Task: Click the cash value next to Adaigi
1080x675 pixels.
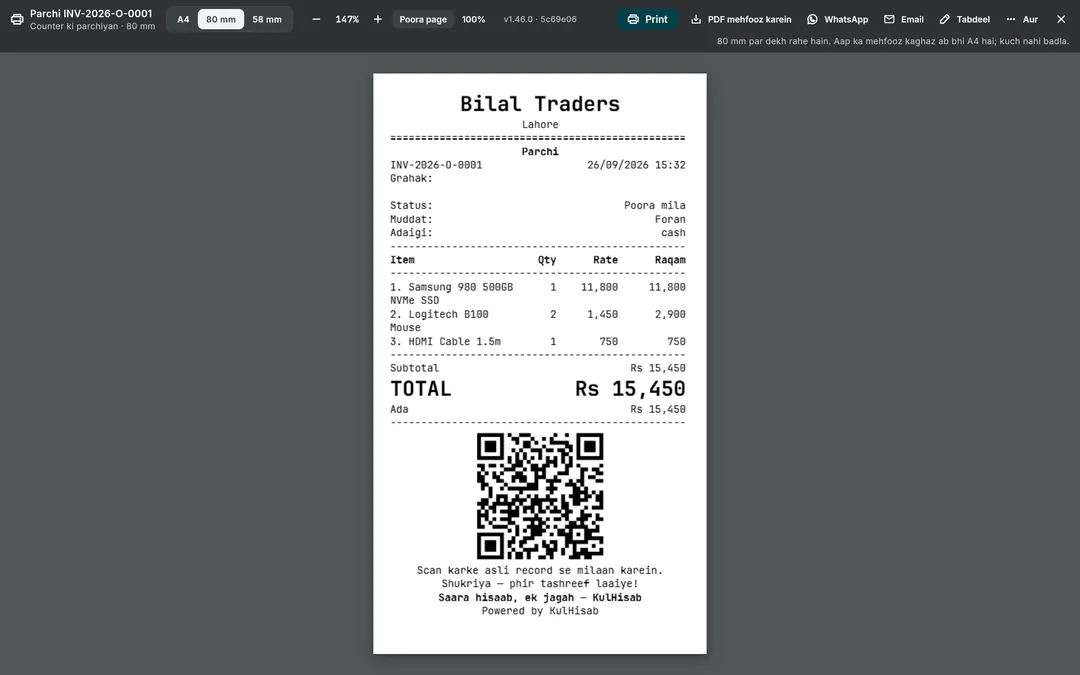Action: [x=673, y=233]
